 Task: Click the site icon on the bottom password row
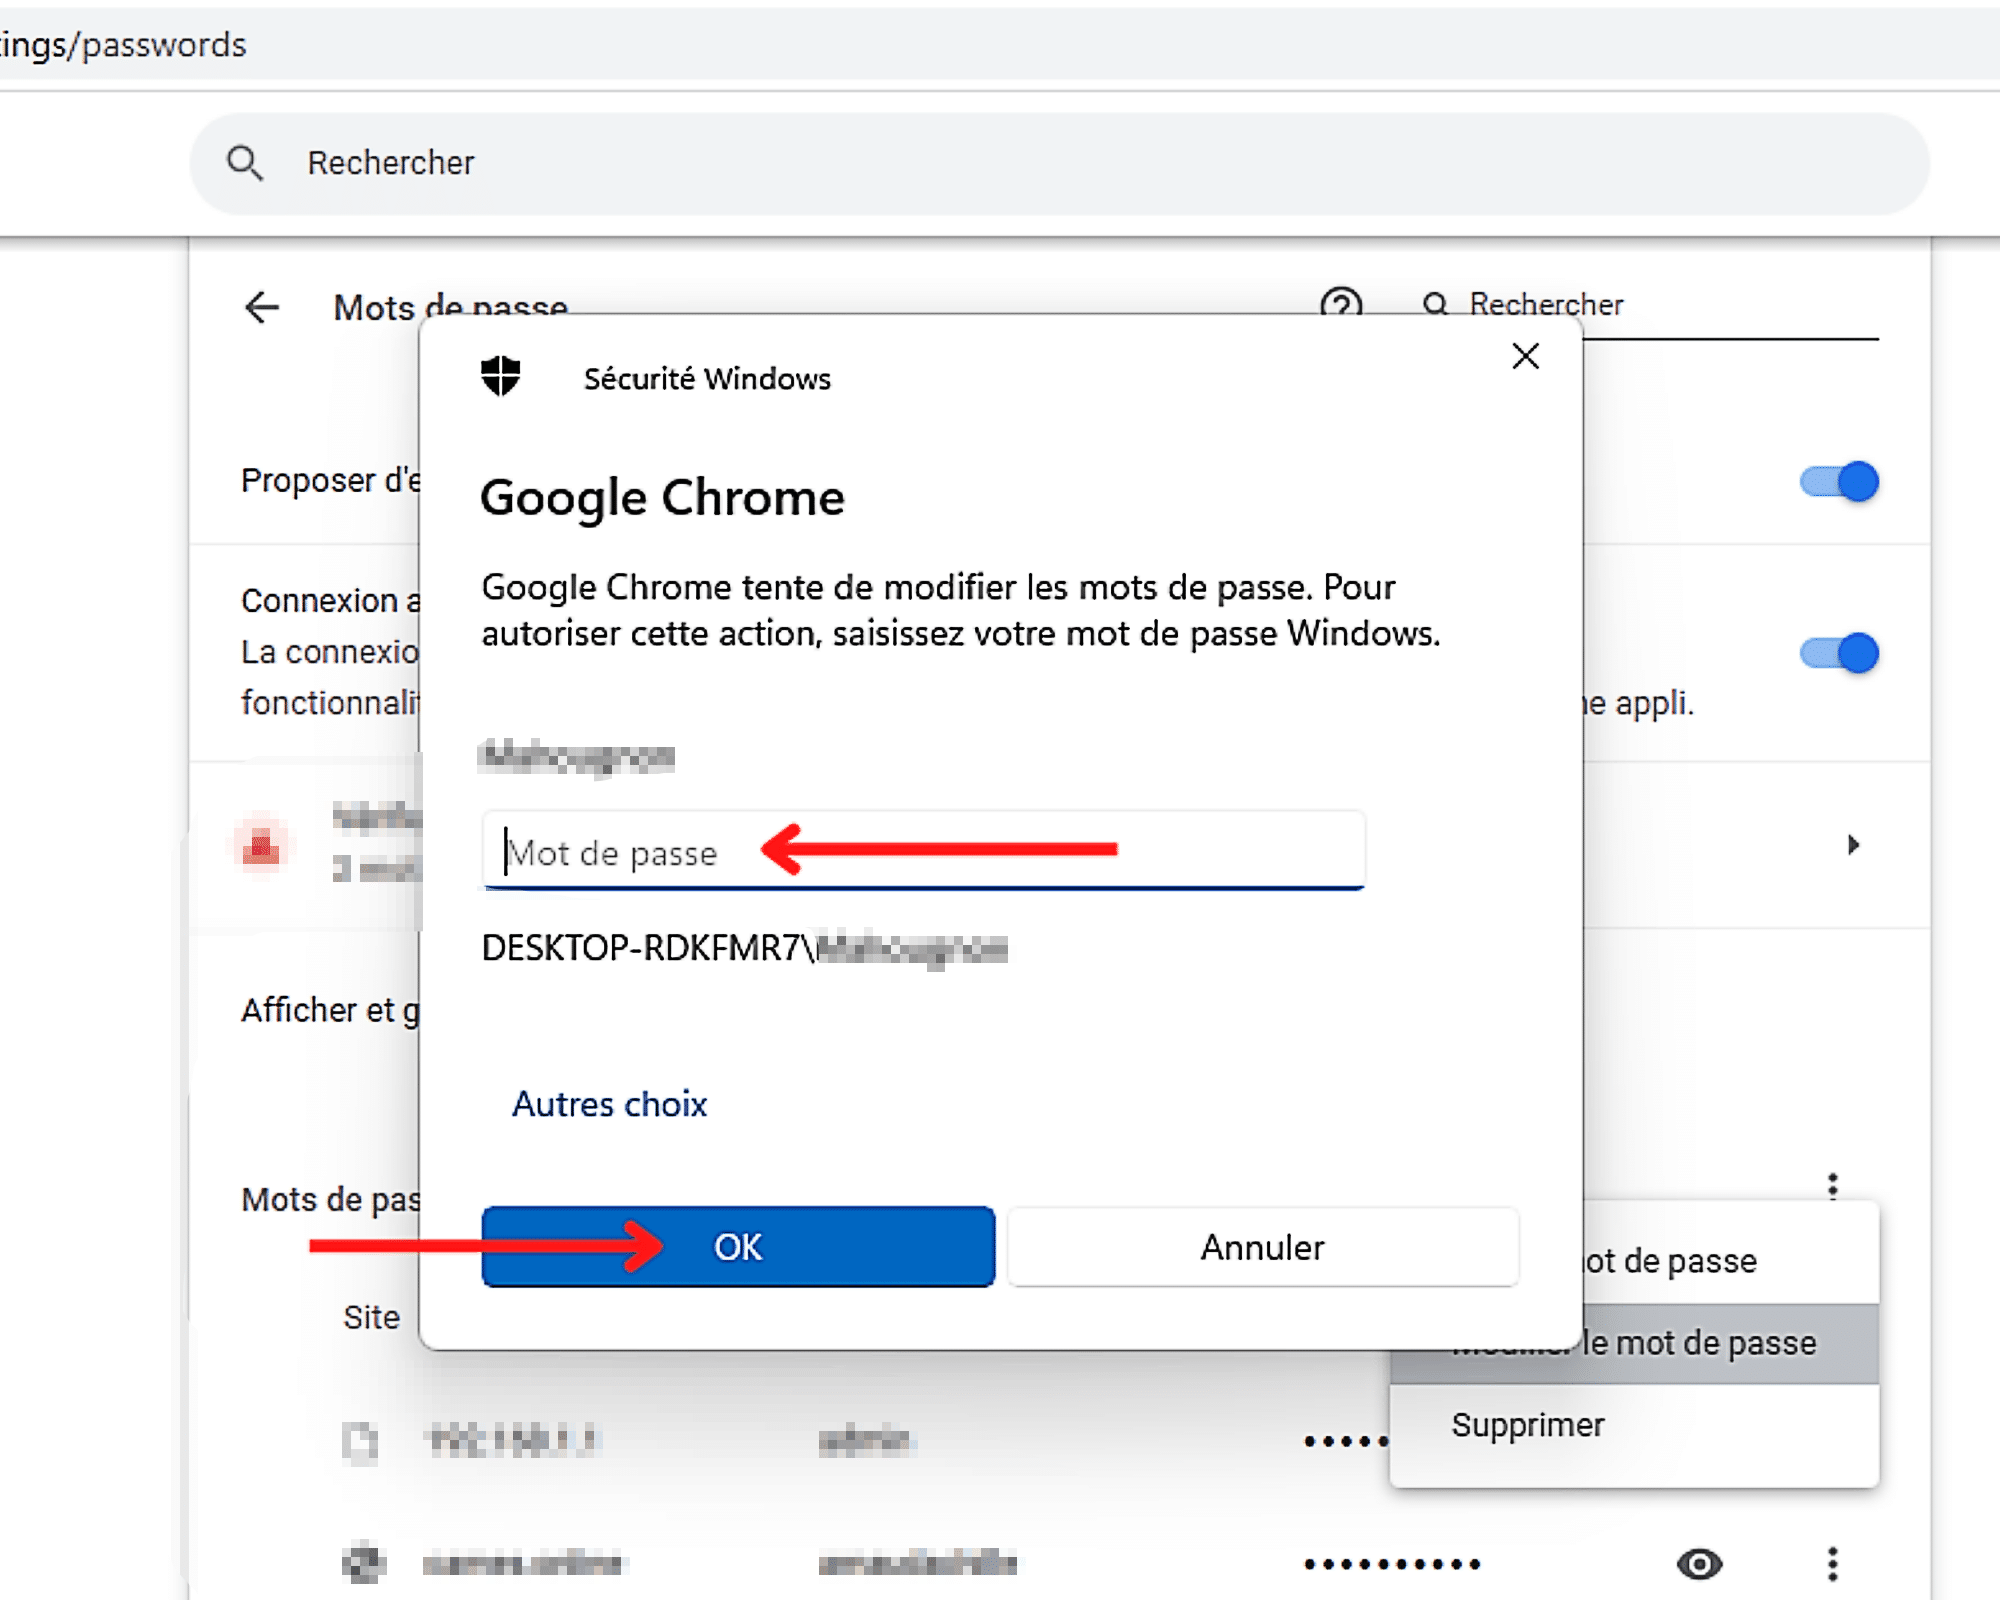pyautogui.click(x=363, y=1563)
